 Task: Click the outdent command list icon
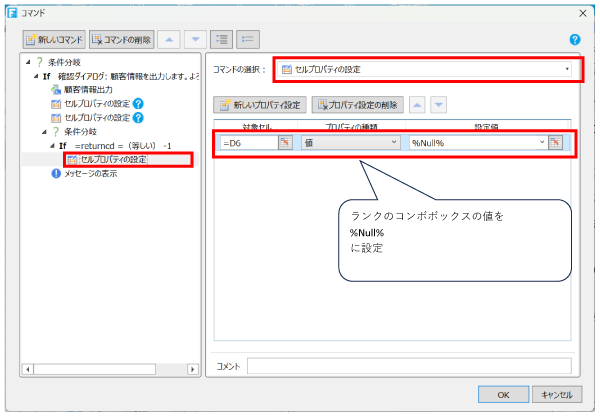(x=248, y=39)
